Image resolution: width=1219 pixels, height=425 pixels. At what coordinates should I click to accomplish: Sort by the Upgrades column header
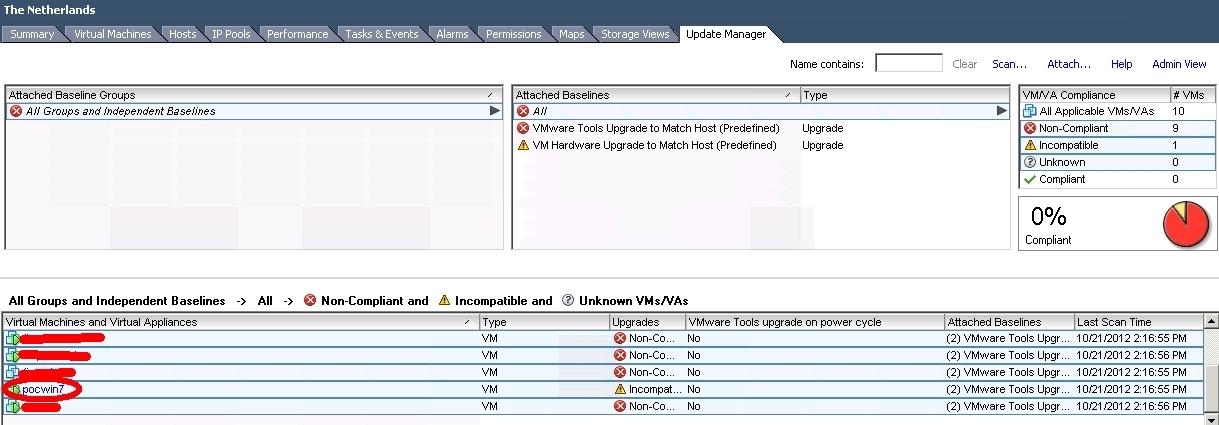click(x=647, y=322)
